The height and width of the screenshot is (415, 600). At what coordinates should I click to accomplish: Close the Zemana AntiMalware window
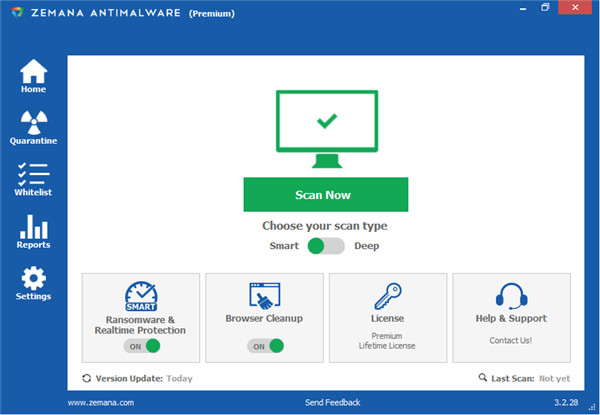pos(575,7)
